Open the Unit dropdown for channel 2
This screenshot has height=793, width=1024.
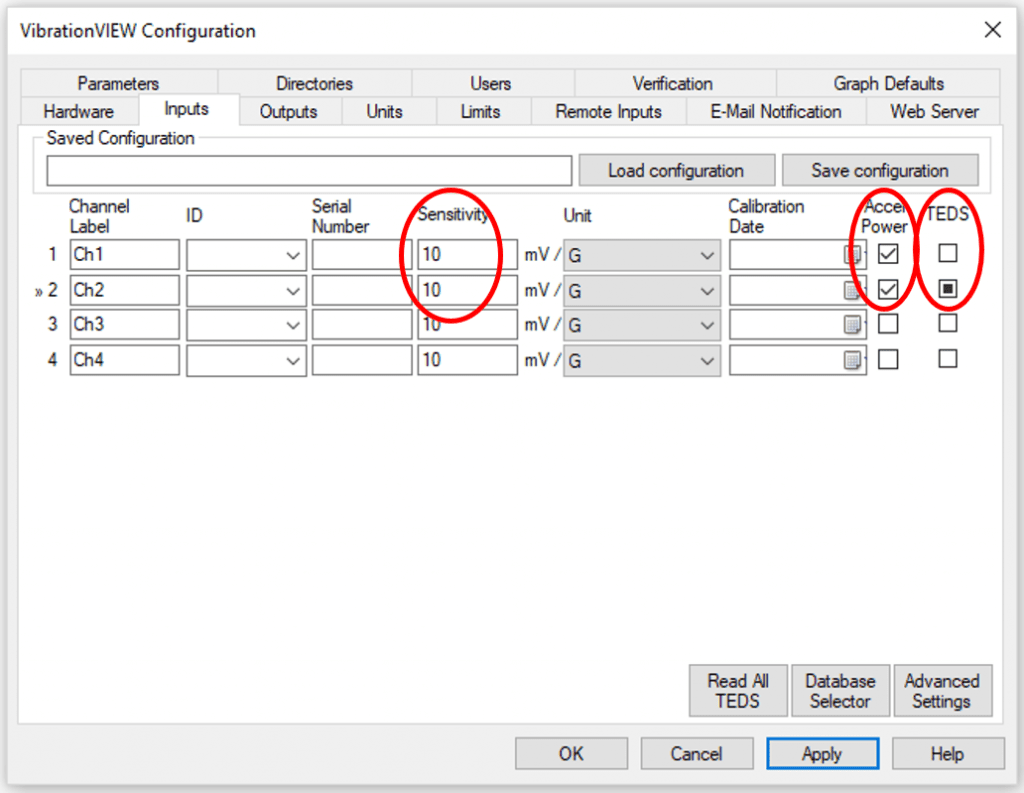[x=707, y=290]
